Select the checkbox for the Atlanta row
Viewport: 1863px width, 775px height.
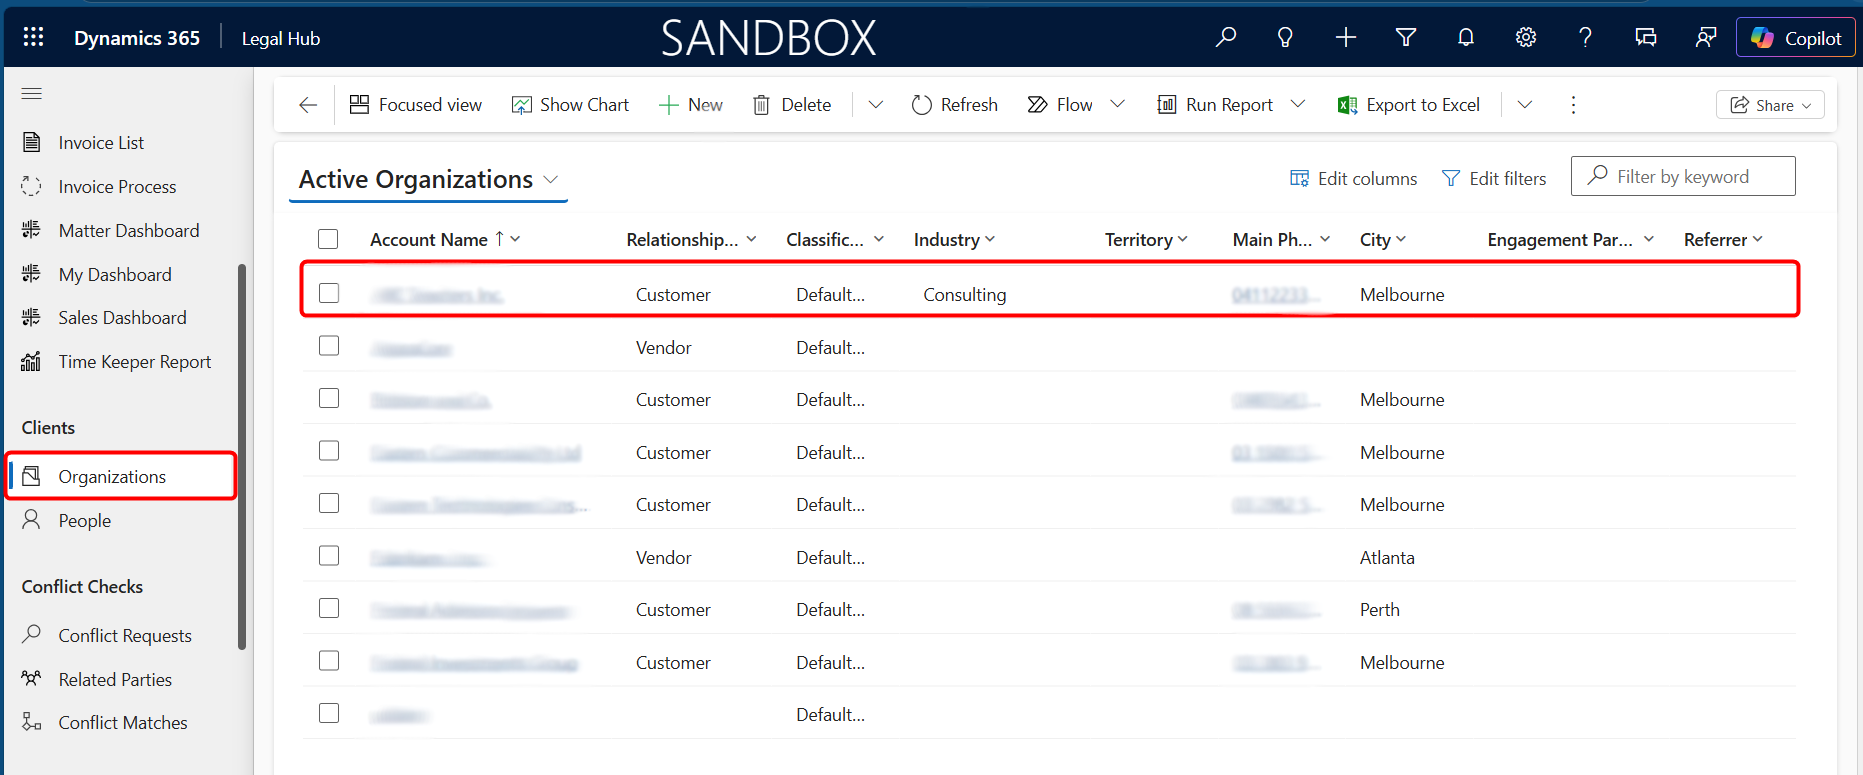[329, 556]
